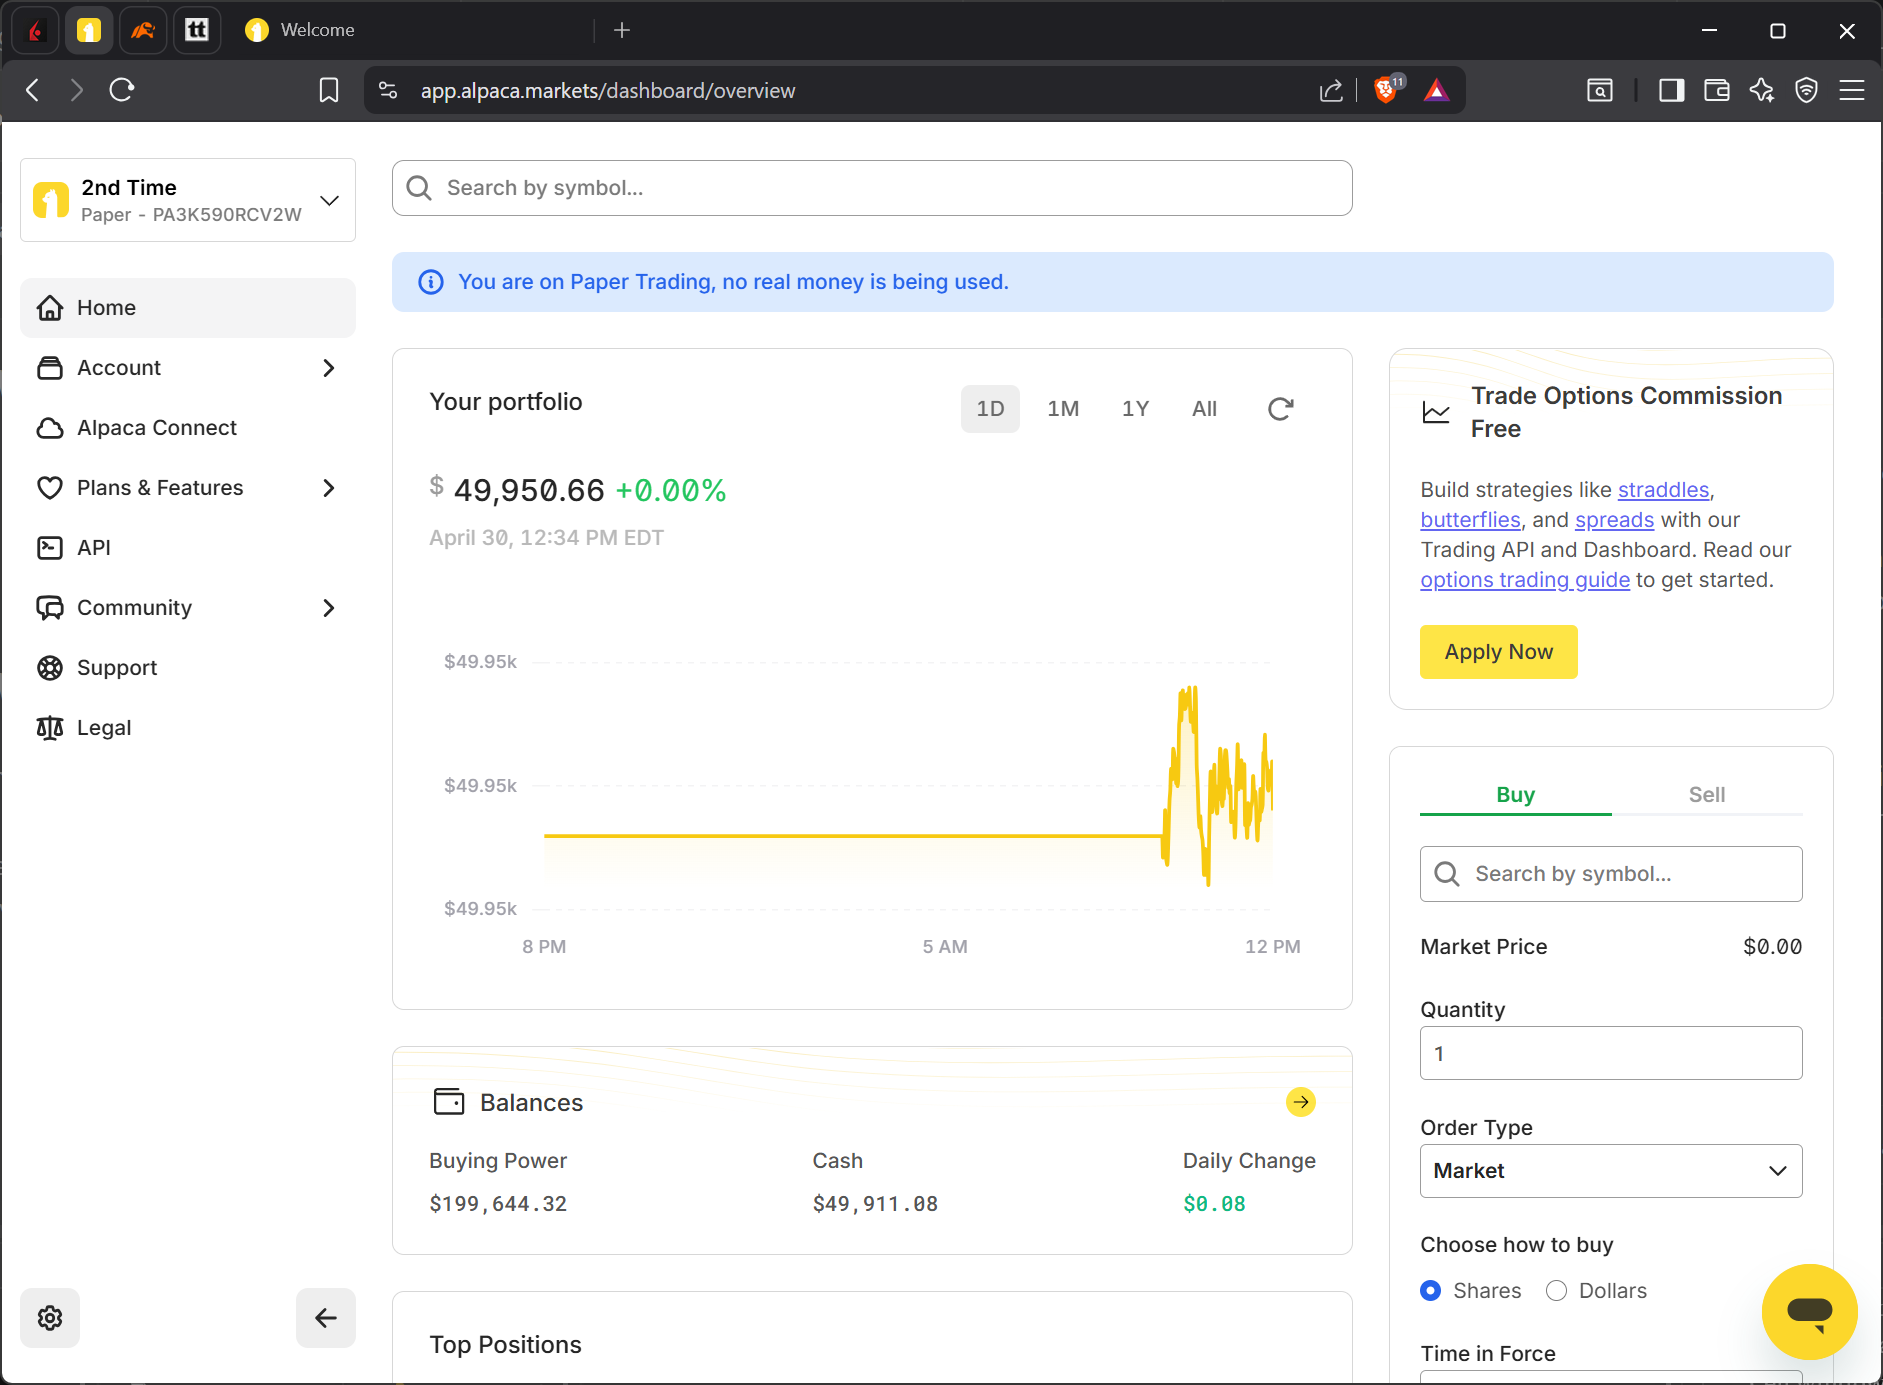Open the 2nd Time account switcher dropdown
This screenshot has width=1883, height=1385.
pos(188,200)
